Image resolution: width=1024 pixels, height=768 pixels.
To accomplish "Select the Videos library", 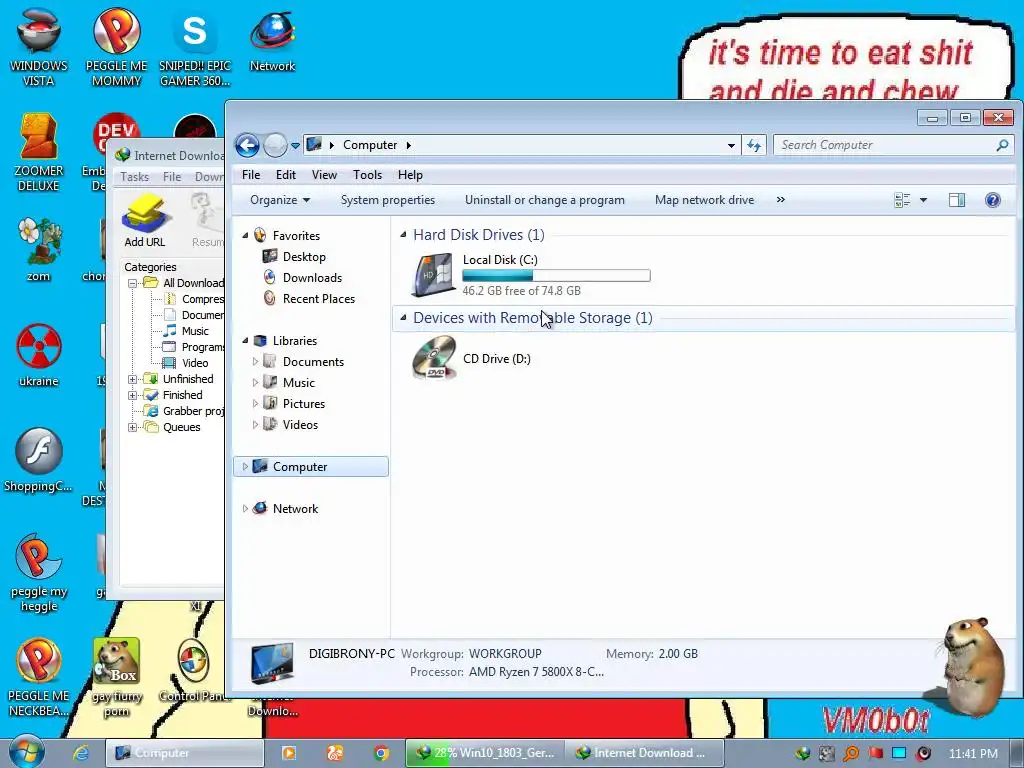I will point(300,424).
